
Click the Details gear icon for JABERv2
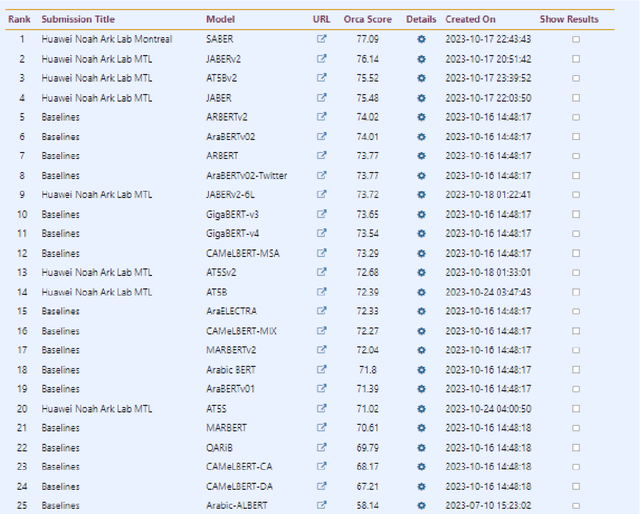421,59
